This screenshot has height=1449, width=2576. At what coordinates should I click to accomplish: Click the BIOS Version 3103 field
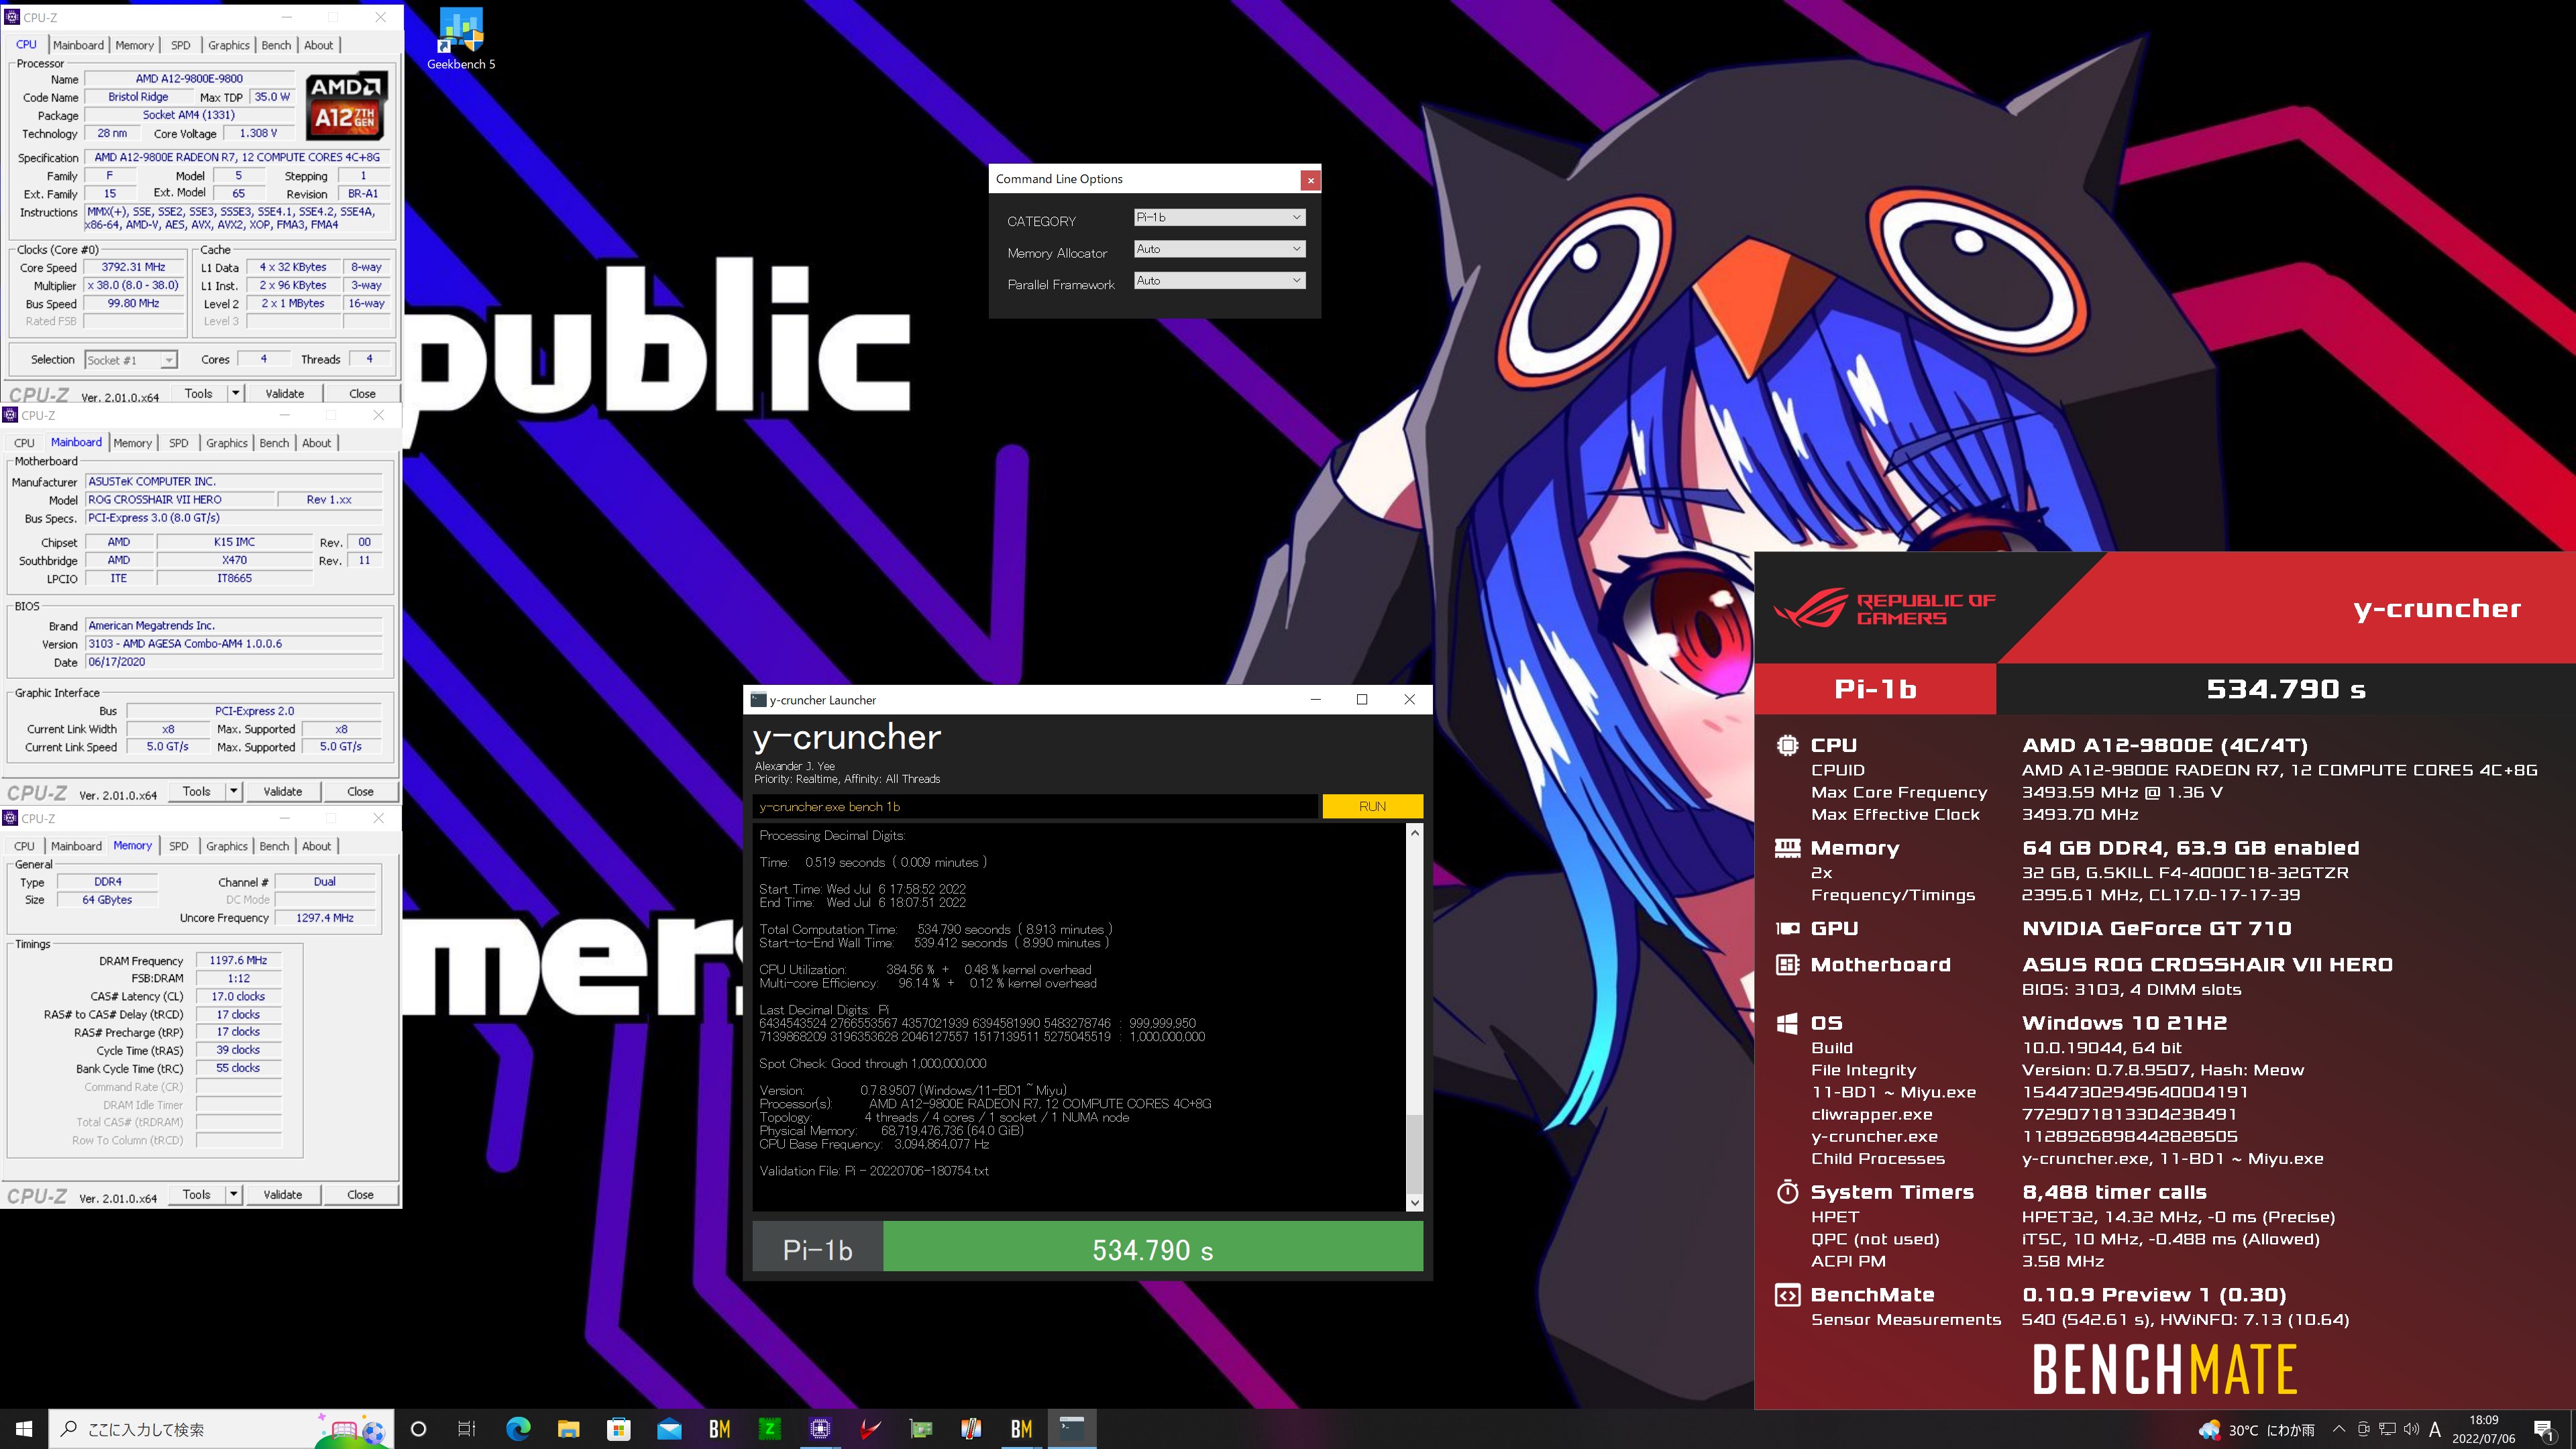pyautogui.click(x=234, y=644)
